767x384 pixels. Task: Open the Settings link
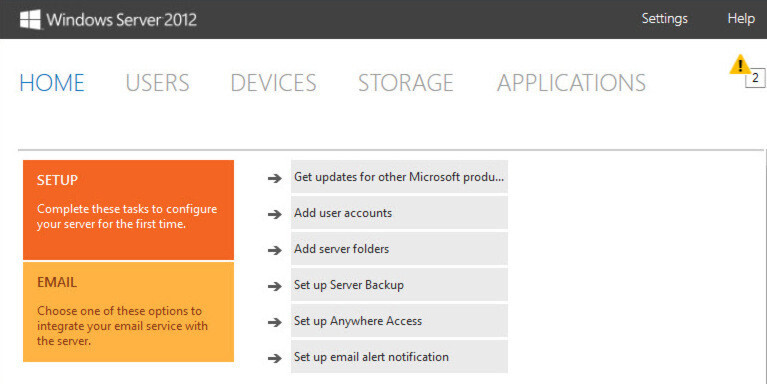tap(664, 19)
